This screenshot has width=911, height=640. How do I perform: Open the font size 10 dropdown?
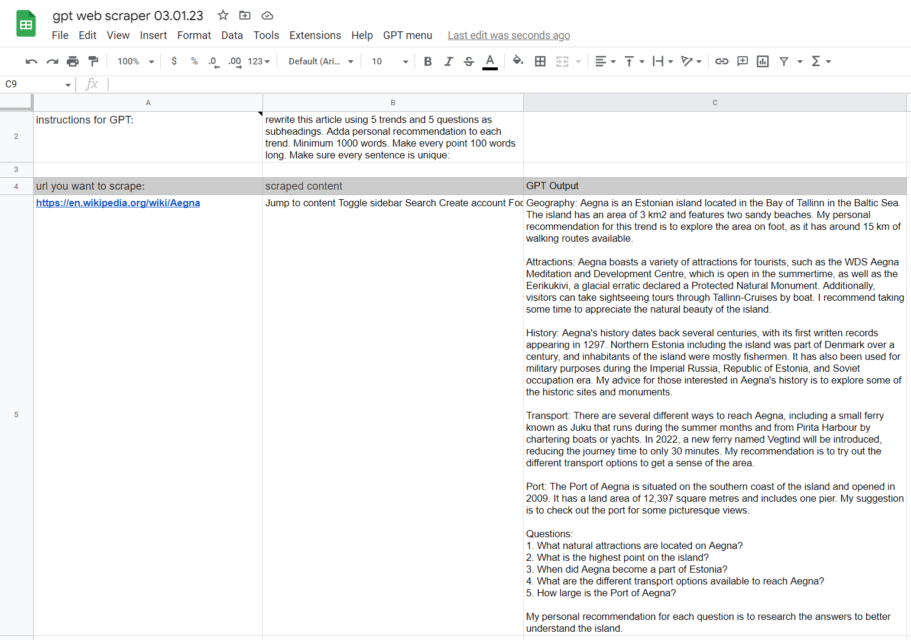coord(390,61)
